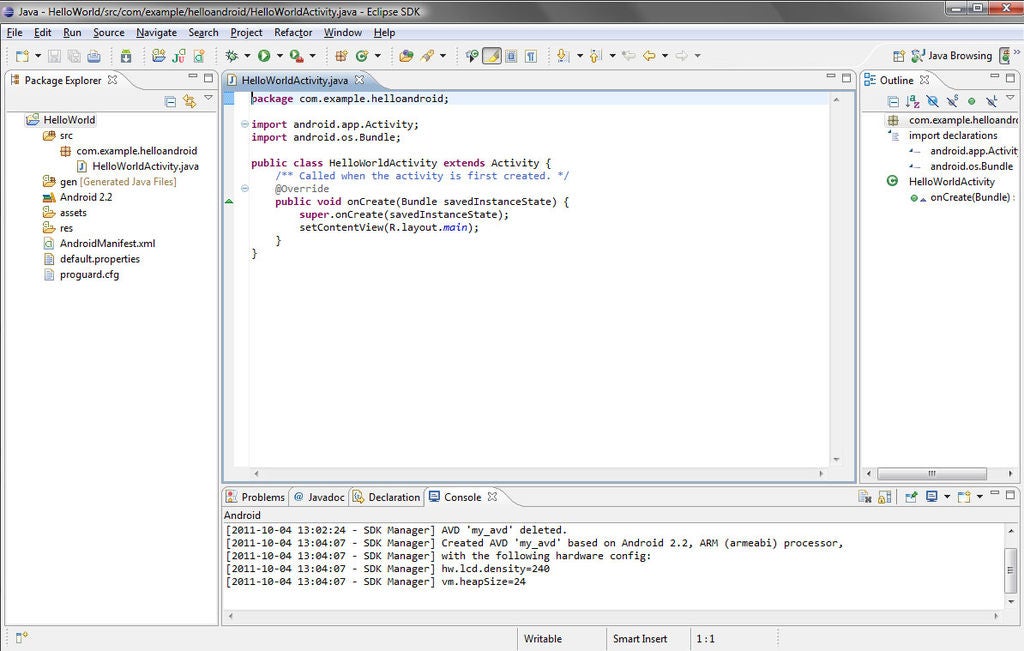Switch to the Problems tab
Image resolution: width=1024 pixels, height=651 pixels.
pyautogui.click(x=256, y=497)
